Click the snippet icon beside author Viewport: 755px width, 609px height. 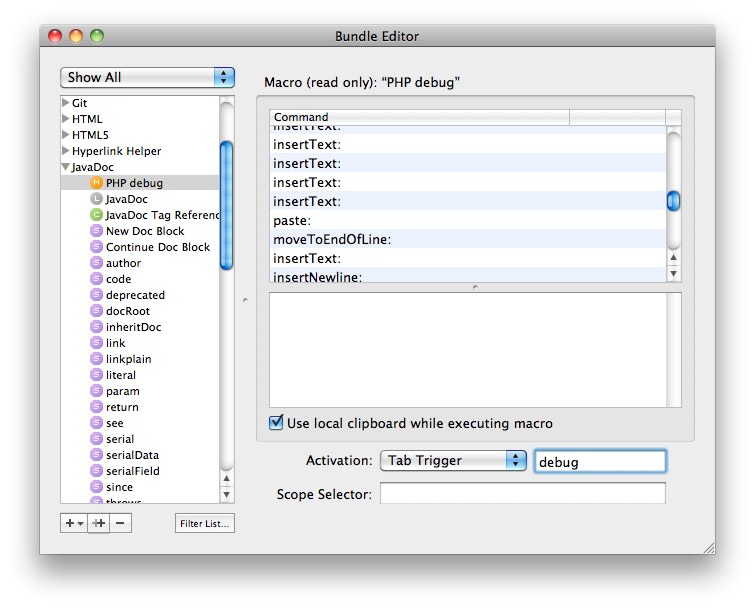(97, 263)
